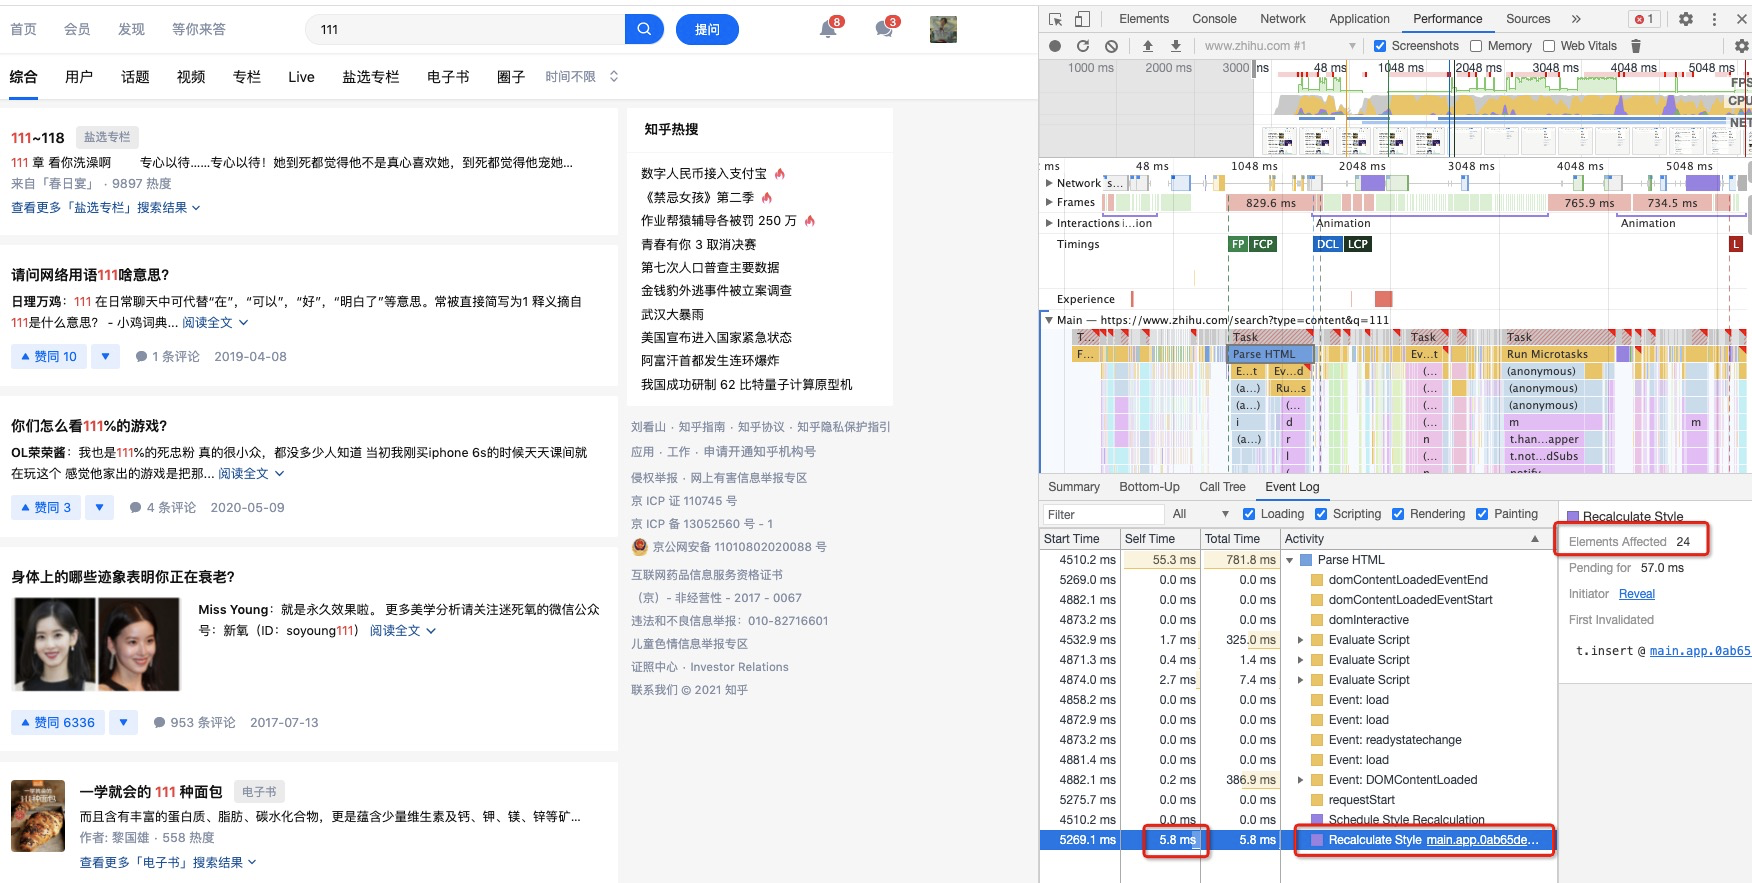Open the main.app.0ab65 source link after t.insert

click(x=1700, y=651)
